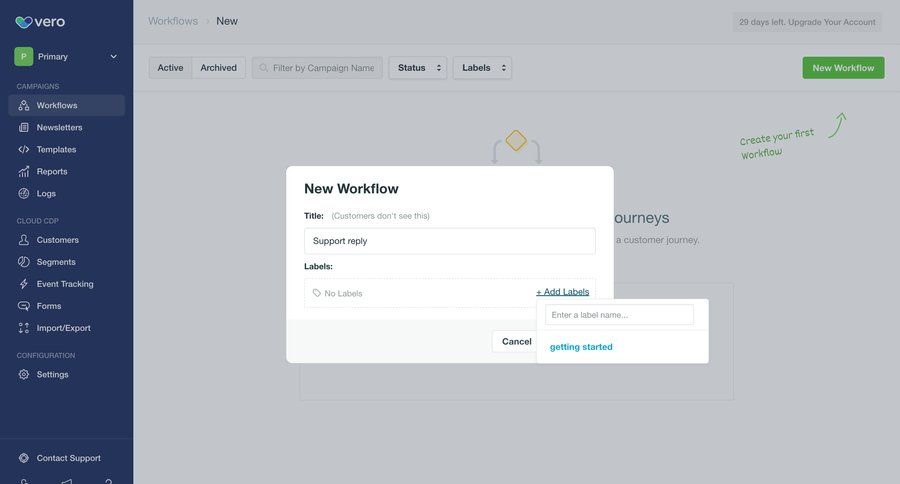Screen dimensions: 900x484
Task: Open the Labels filter dropdown
Action: coord(482,68)
